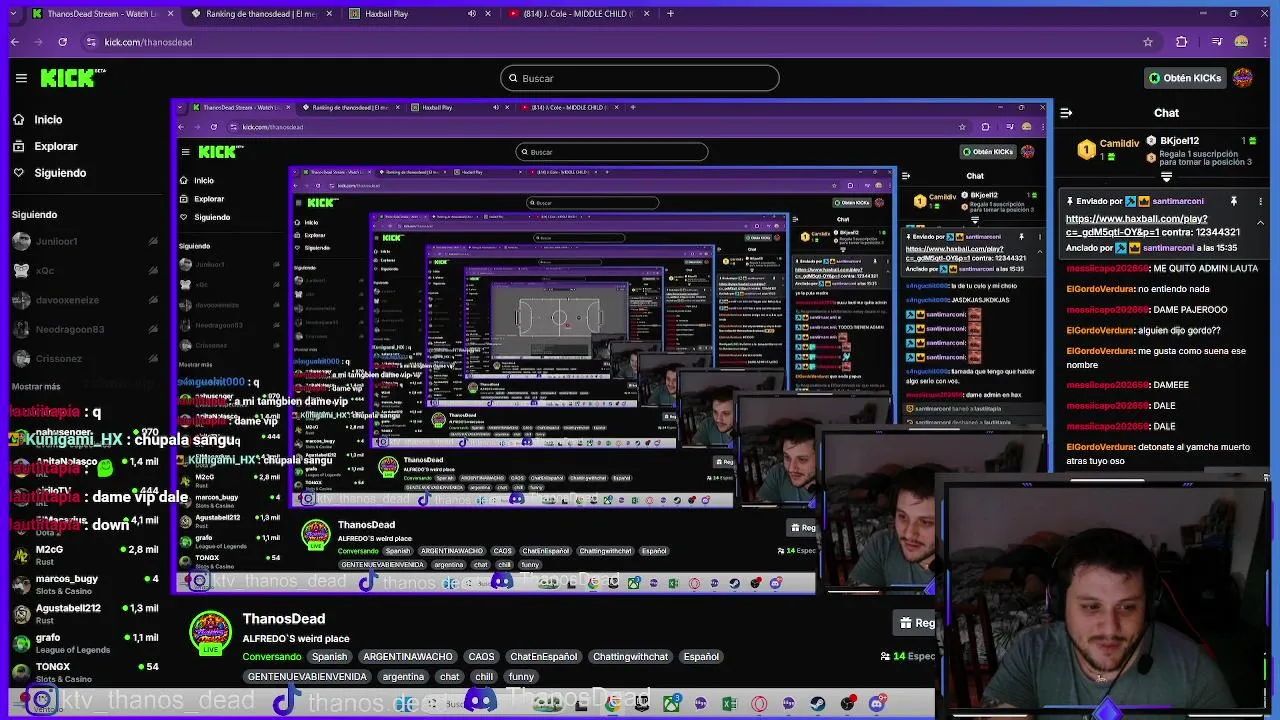Click the ThanosDead LIVE channel avatar

pos(210,632)
